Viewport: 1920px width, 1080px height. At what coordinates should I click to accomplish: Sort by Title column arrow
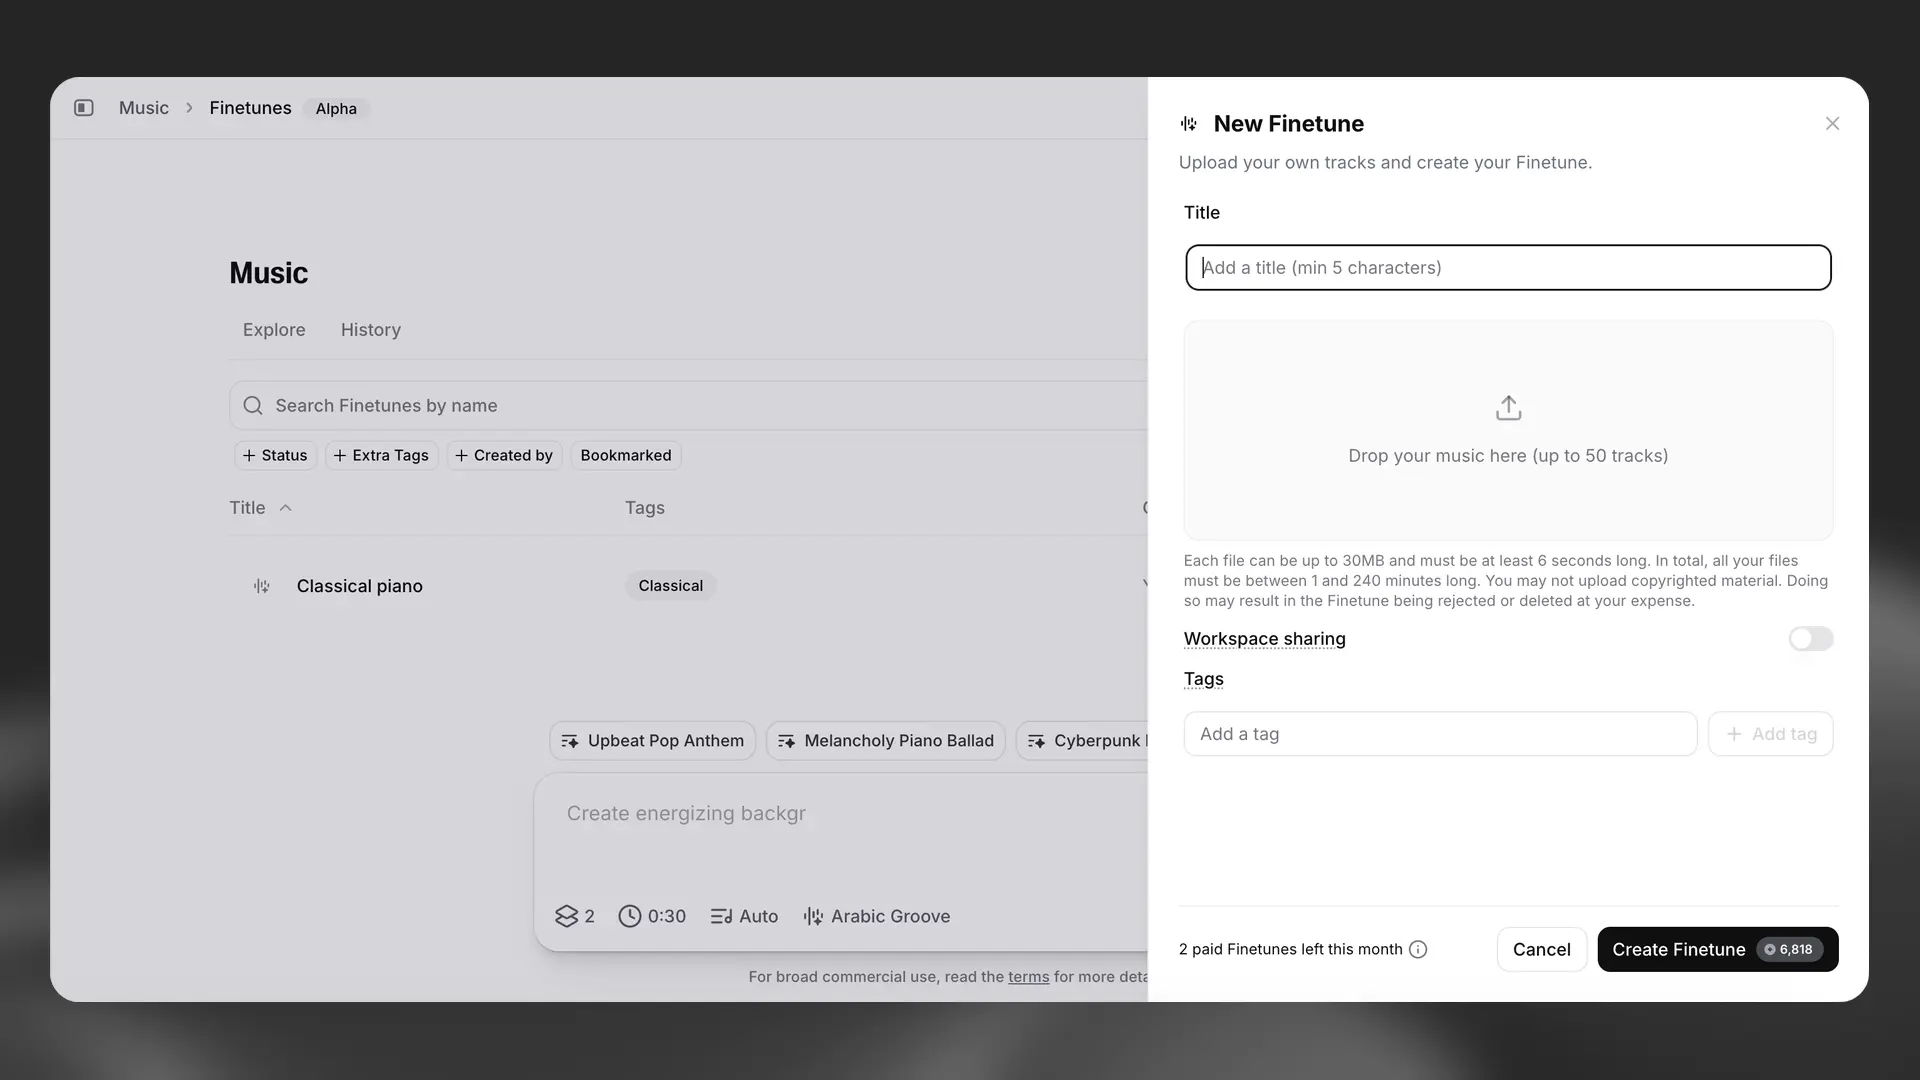286,508
